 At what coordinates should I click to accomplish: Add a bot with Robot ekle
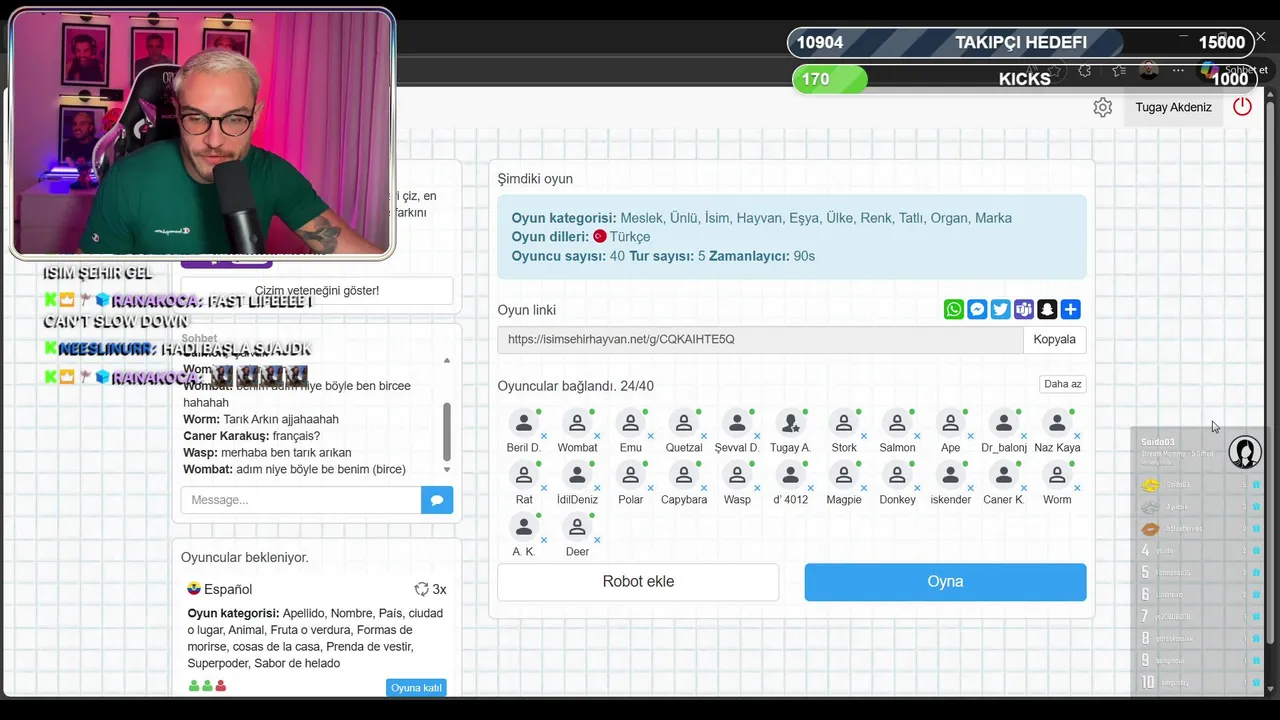[638, 582]
